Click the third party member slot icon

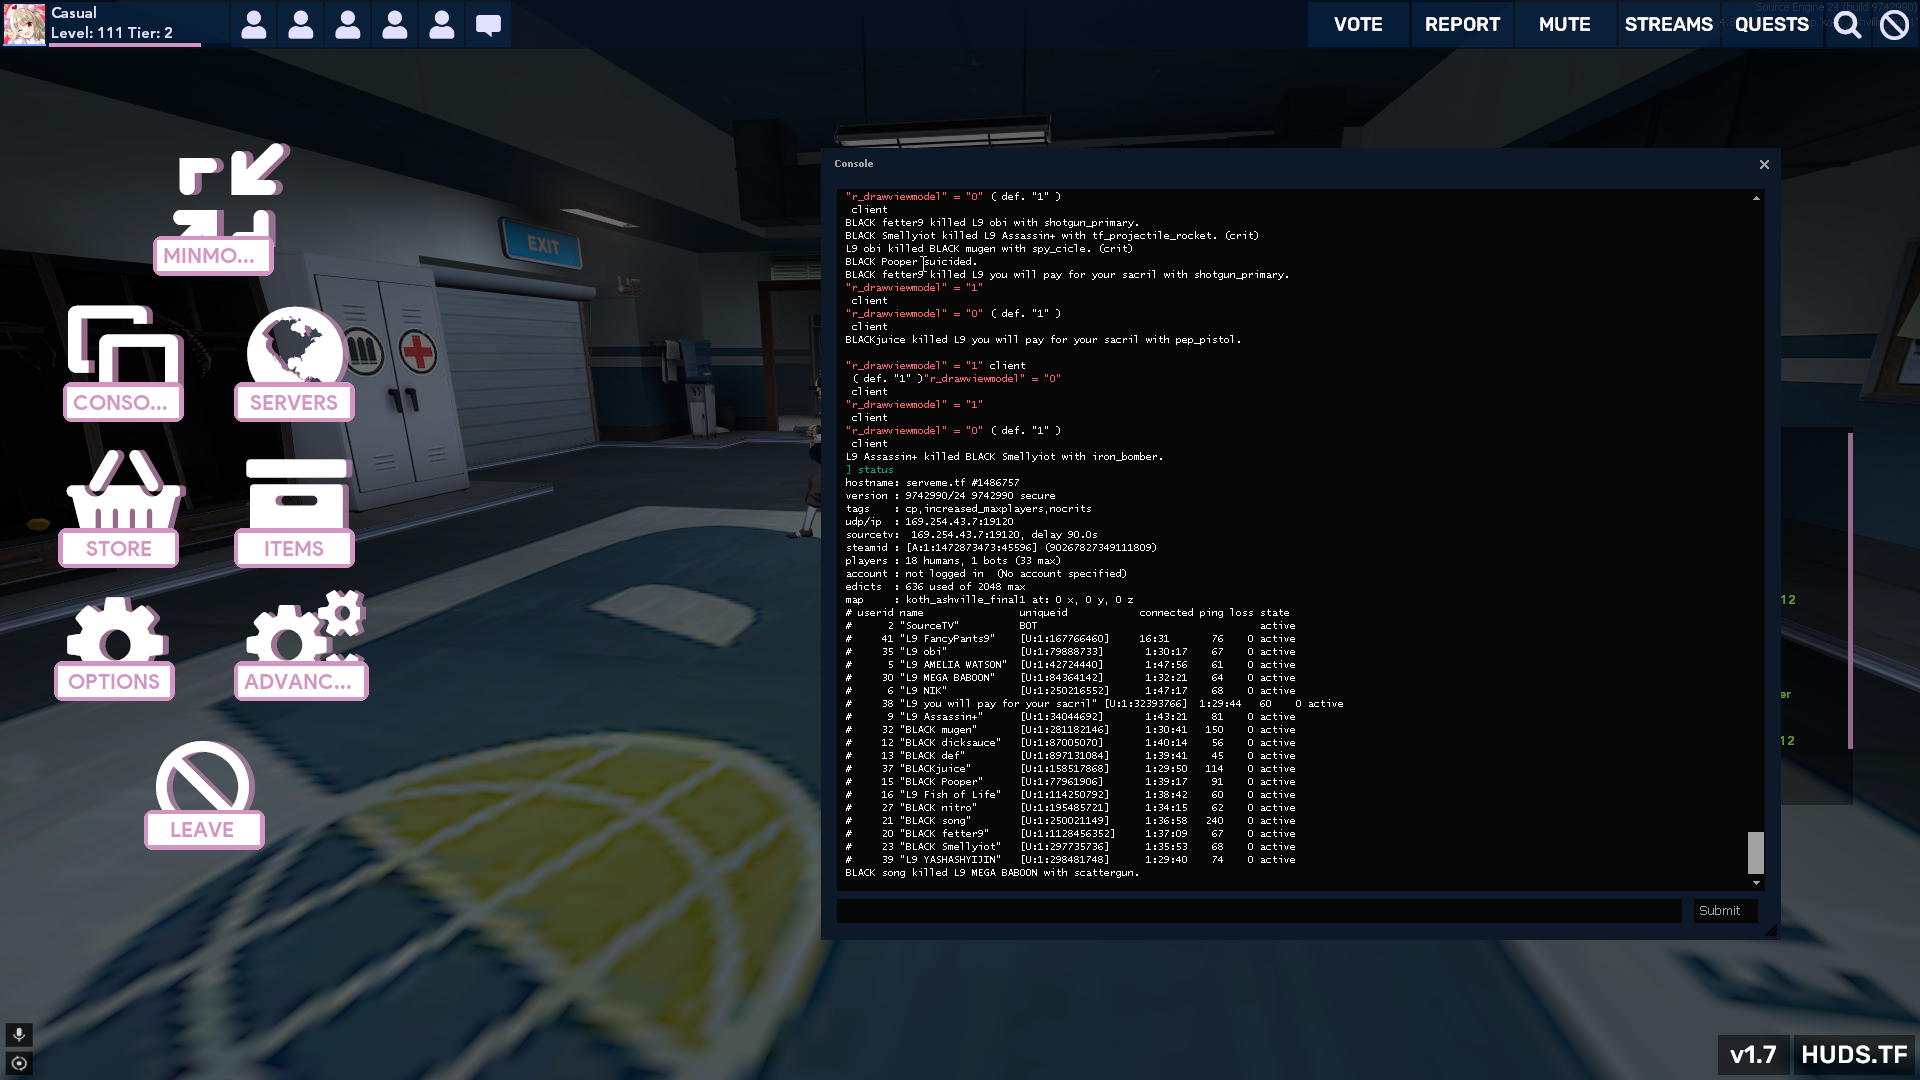[x=348, y=25]
